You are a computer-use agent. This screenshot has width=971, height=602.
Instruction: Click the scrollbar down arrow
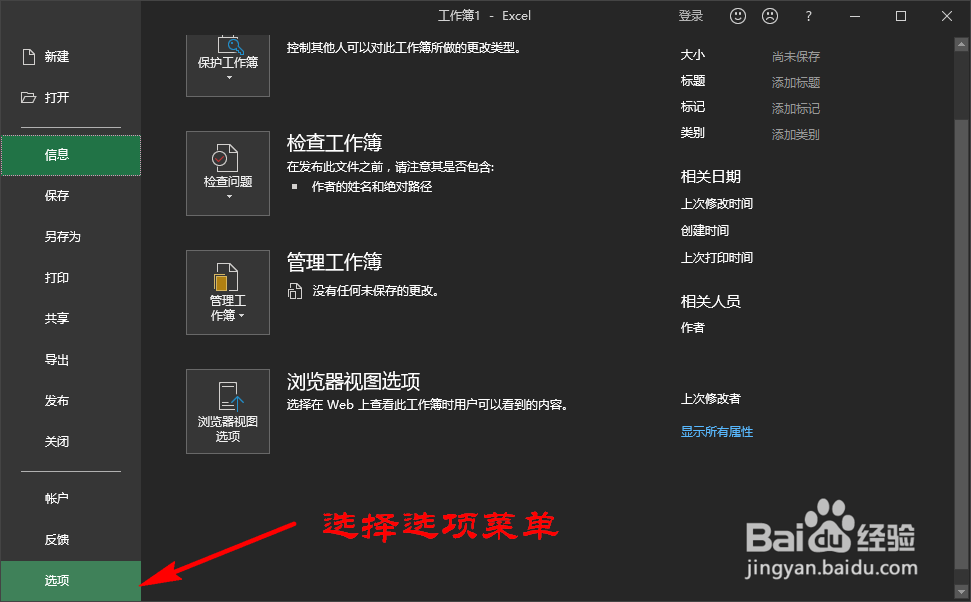[963, 593]
